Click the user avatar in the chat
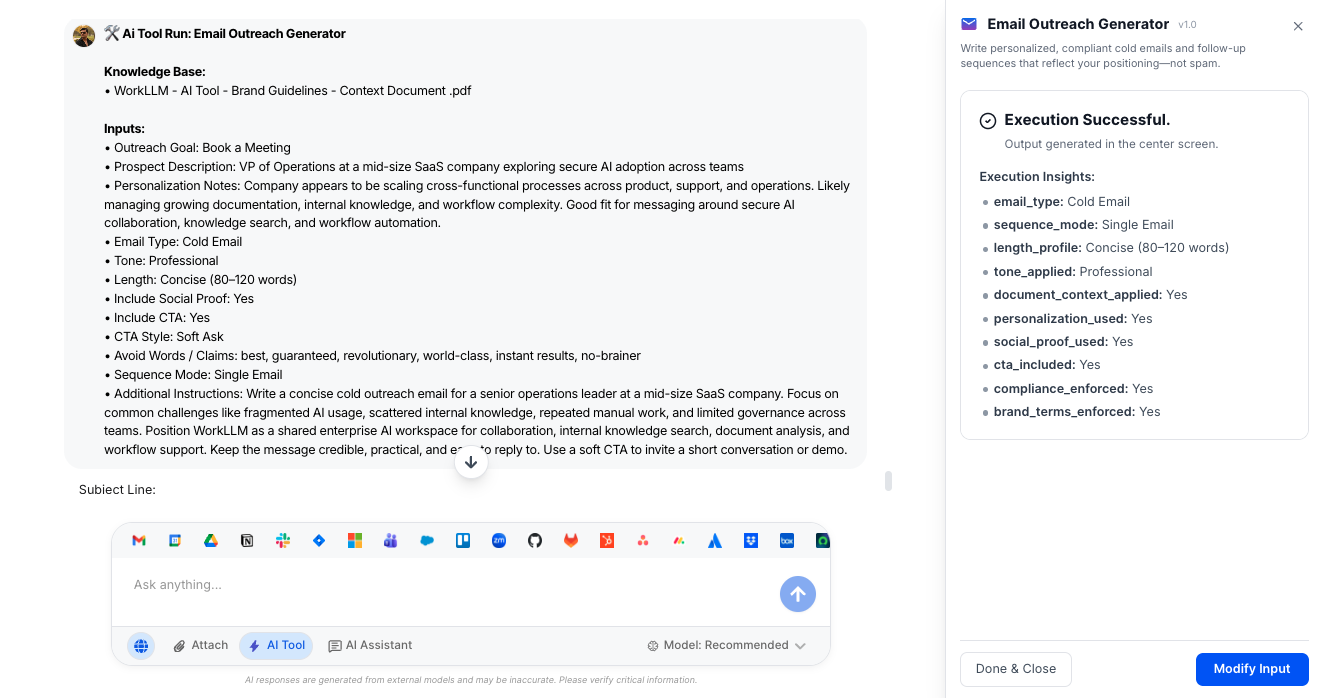 pos(84,35)
